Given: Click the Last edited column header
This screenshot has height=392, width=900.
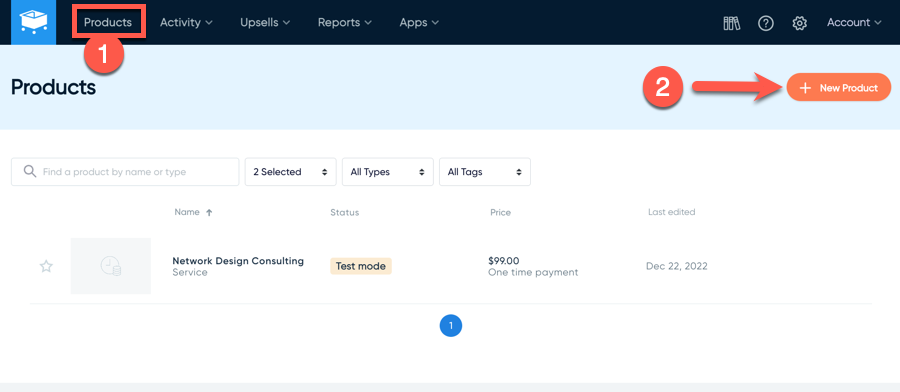Looking at the screenshot, I should pyautogui.click(x=672, y=212).
